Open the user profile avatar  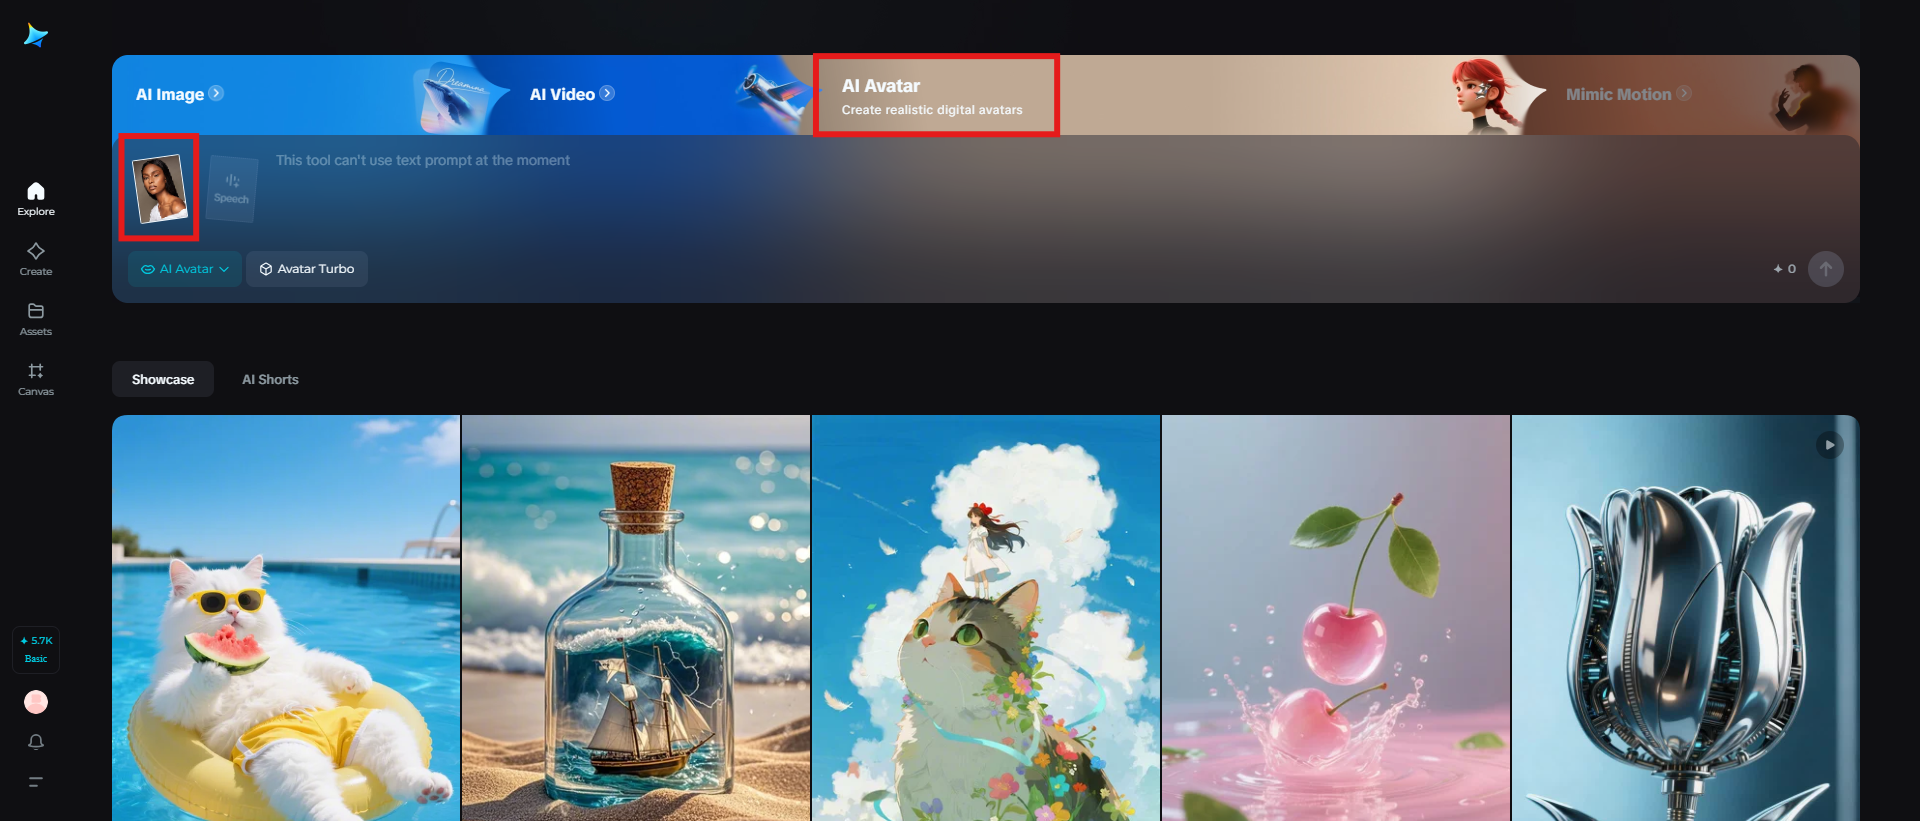click(x=36, y=702)
